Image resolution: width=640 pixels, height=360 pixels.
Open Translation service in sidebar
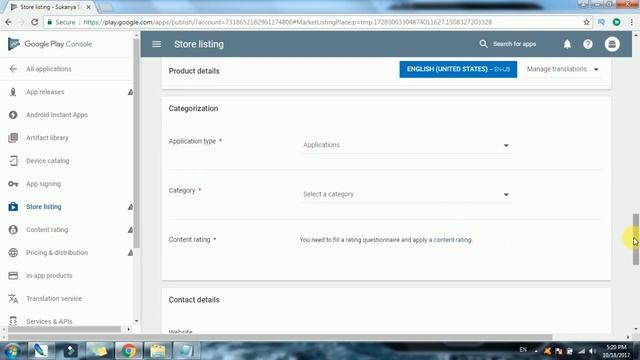click(54, 298)
